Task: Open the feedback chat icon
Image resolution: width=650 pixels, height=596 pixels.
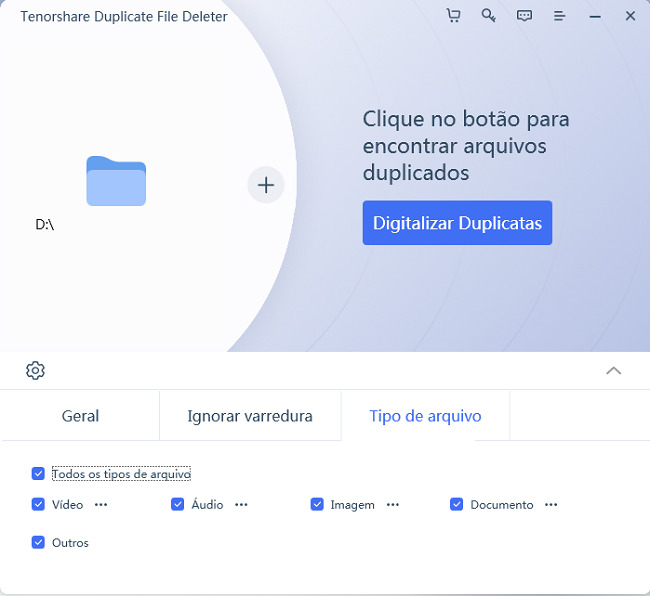Action: click(524, 16)
